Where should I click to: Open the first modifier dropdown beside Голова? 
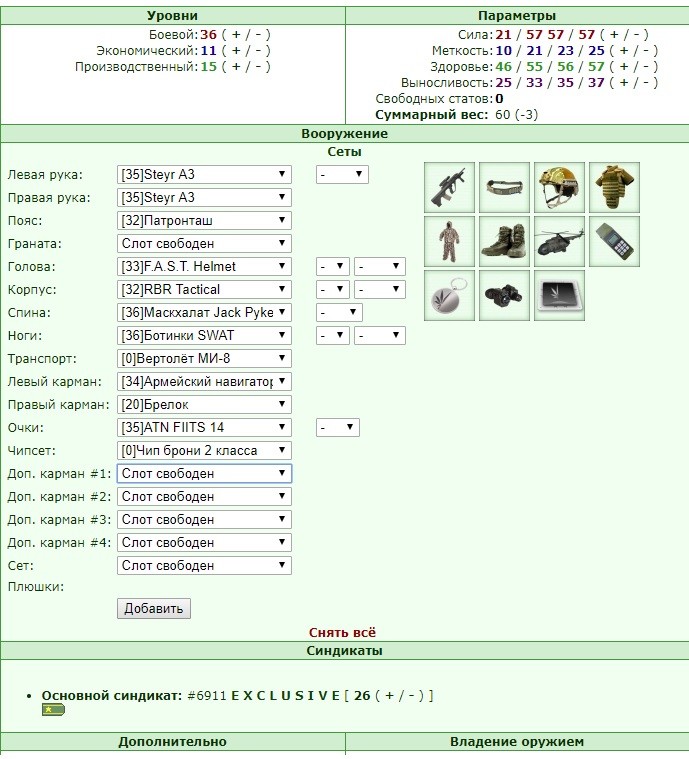333,266
